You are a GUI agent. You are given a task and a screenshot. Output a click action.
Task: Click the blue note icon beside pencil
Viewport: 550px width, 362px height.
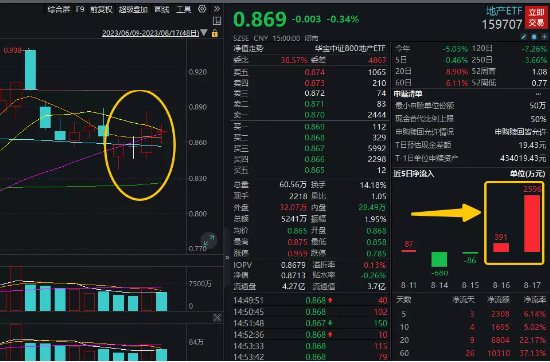pyautogui.click(x=534, y=36)
